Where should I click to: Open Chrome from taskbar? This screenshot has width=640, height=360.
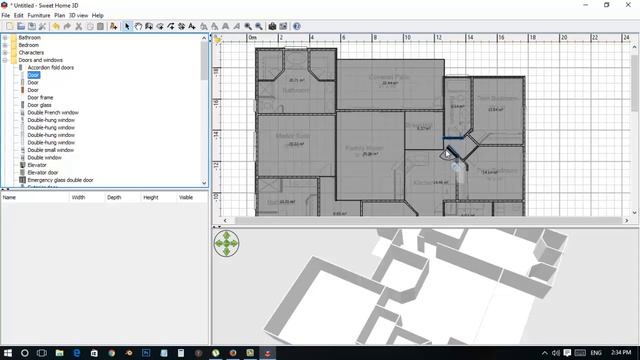(111, 353)
